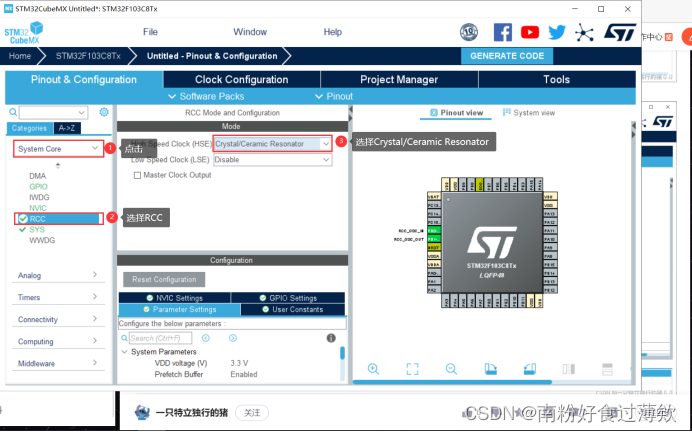This screenshot has width=692, height=432.
Task: Click the parameter search magnifier icon
Action: click(x=124, y=338)
